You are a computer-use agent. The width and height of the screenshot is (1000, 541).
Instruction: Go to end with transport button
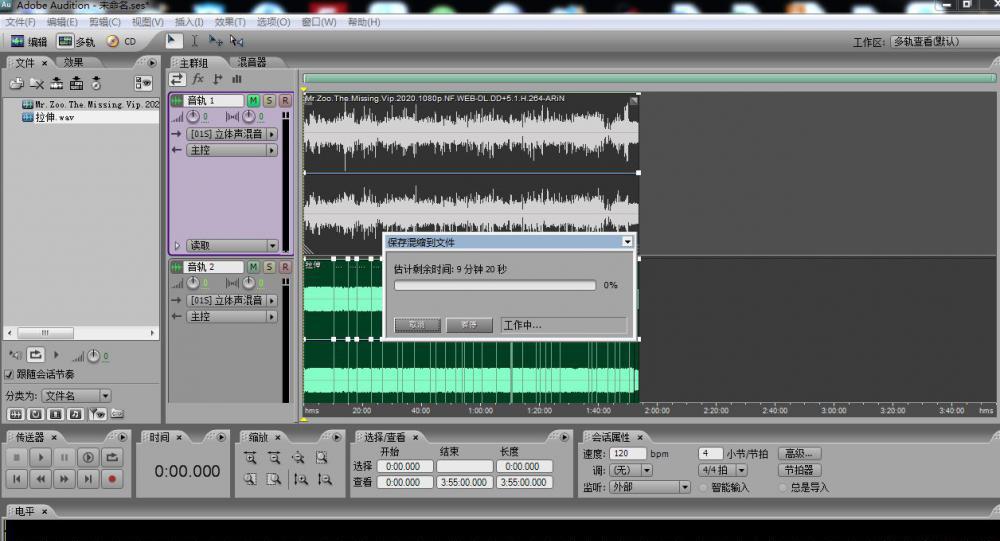(88, 478)
